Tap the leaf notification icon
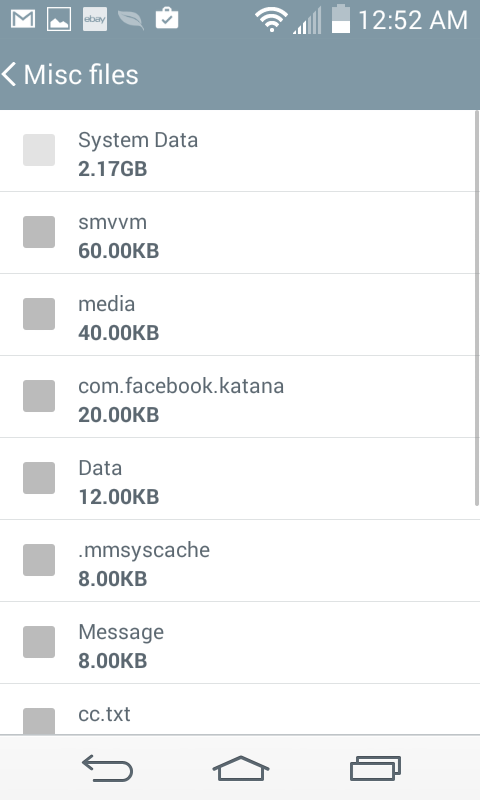This screenshot has width=480, height=800. coord(131,20)
